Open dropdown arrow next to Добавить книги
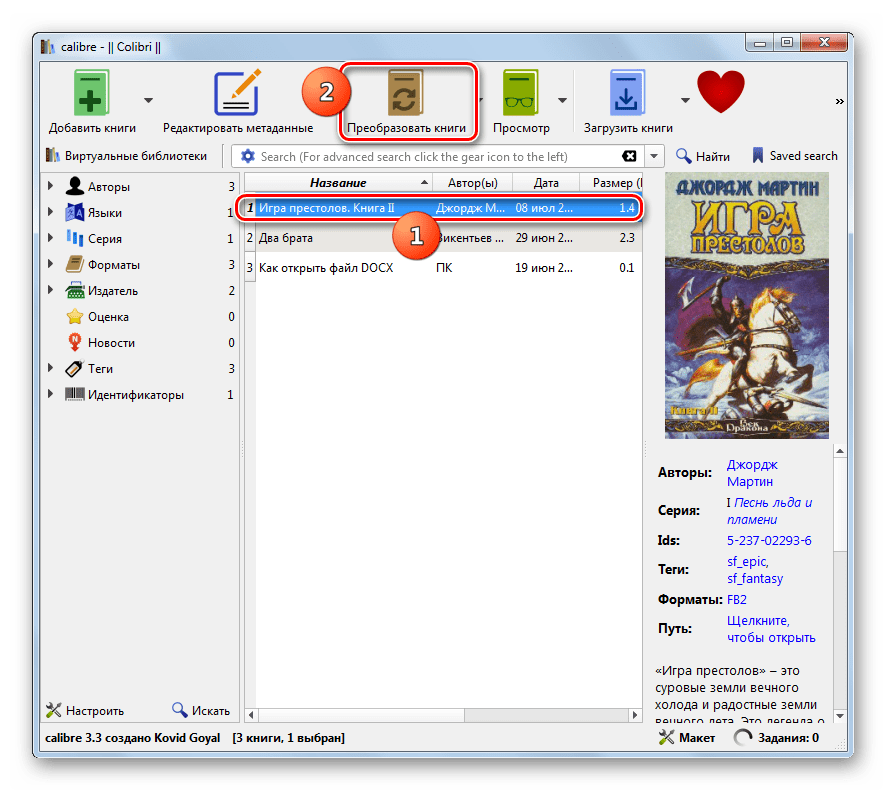The width and height of the screenshot is (887, 791). [x=148, y=100]
